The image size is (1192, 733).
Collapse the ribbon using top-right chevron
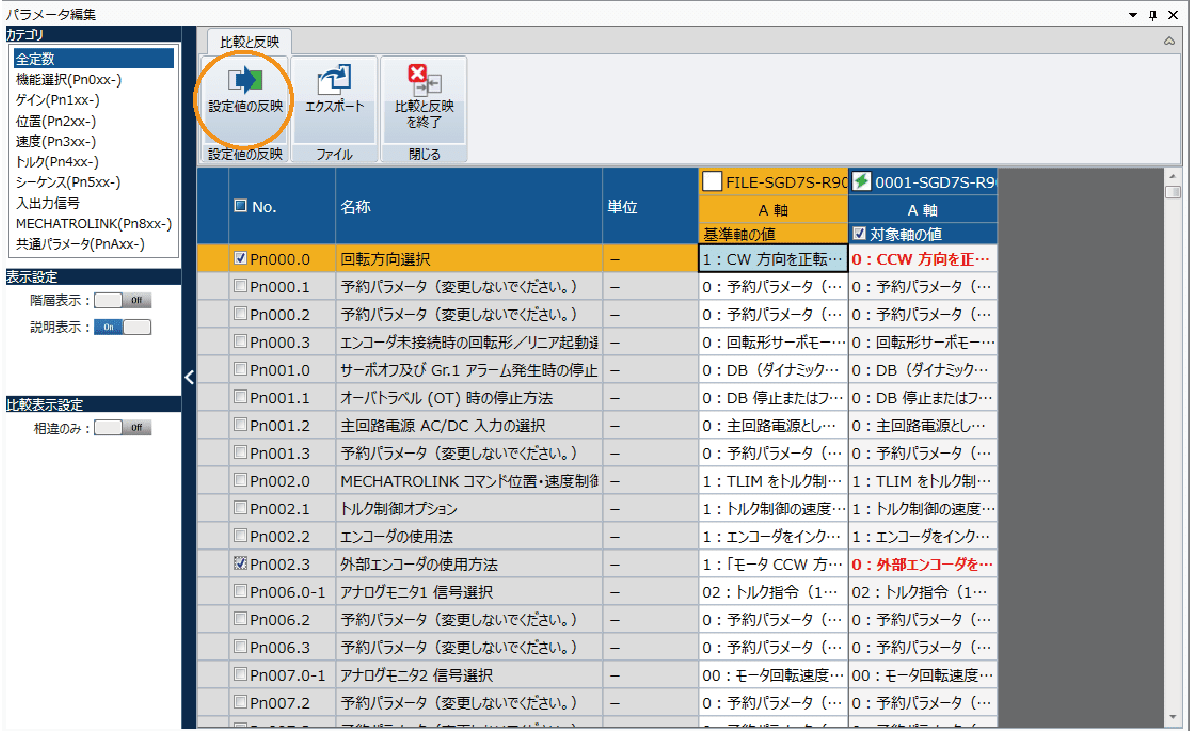1169,42
